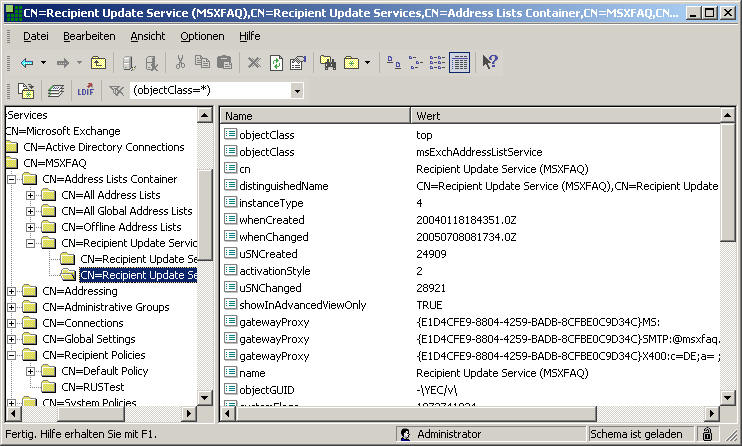Select CN=Microsoft Exchange in the tree
The height and width of the screenshot is (446, 742).
pyautogui.click(x=63, y=131)
